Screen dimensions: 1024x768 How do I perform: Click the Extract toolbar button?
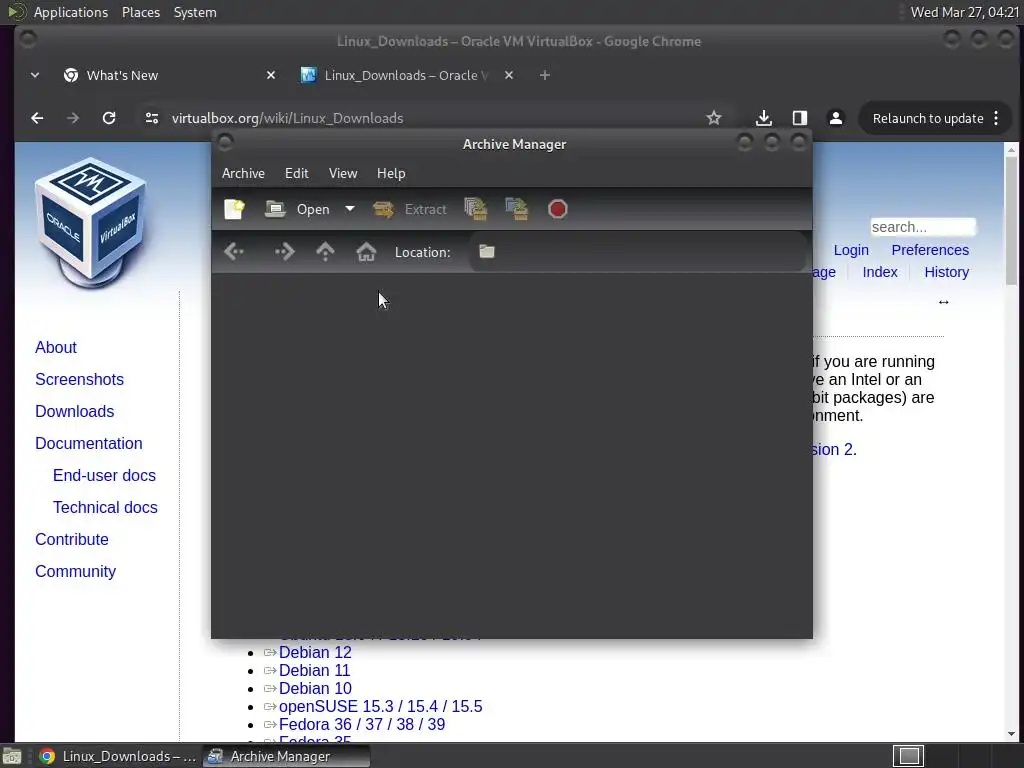(410, 209)
